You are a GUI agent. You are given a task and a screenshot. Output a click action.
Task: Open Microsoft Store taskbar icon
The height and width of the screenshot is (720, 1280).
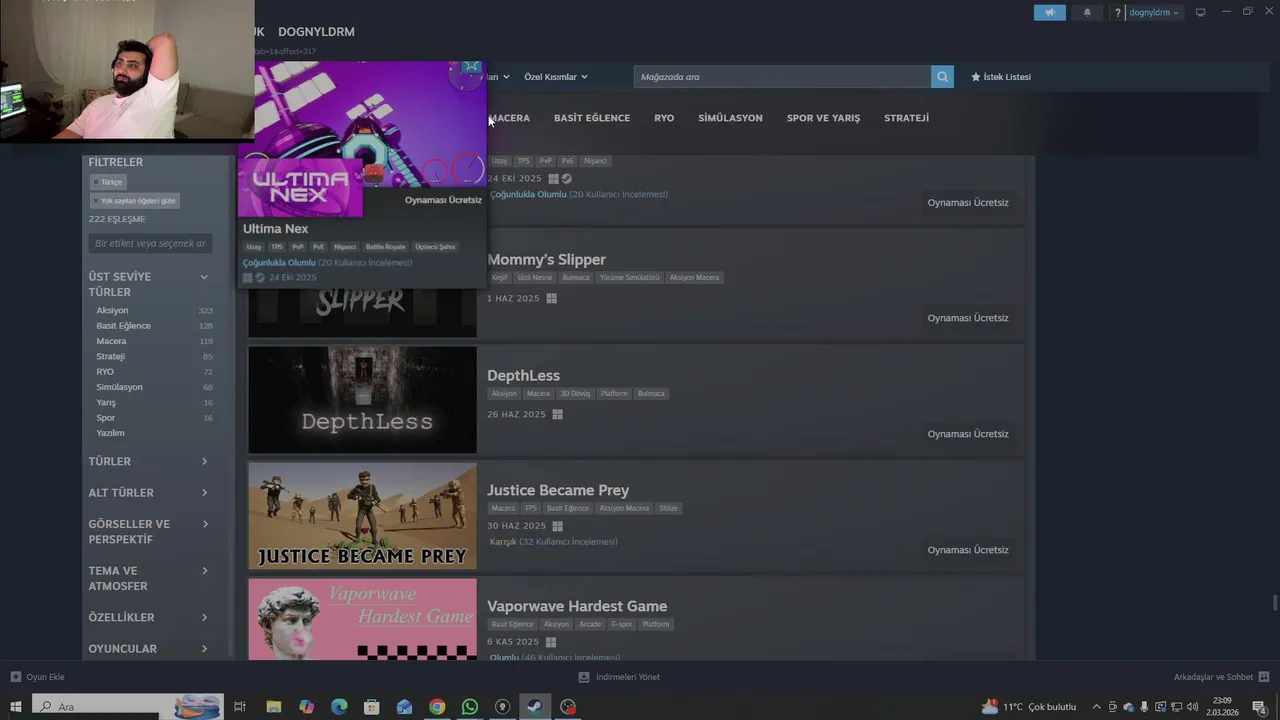[372, 707]
